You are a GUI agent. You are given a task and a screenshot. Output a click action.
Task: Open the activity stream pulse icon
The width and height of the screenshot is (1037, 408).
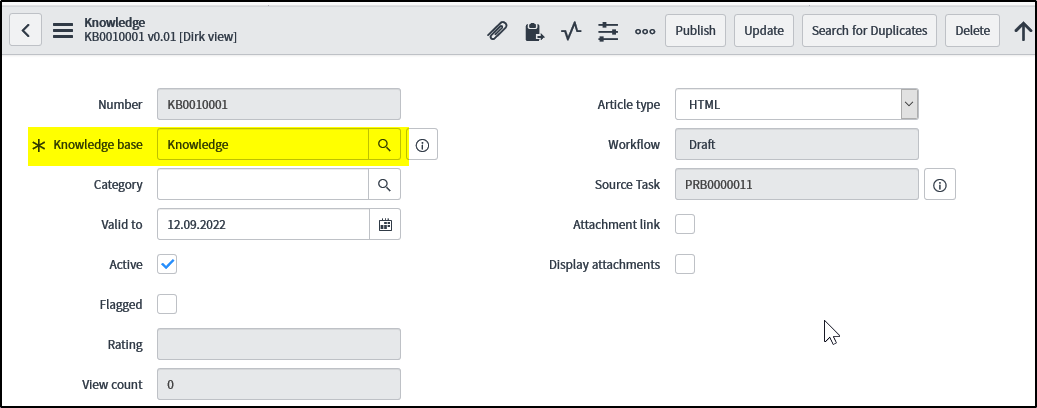click(x=571, y=30)
